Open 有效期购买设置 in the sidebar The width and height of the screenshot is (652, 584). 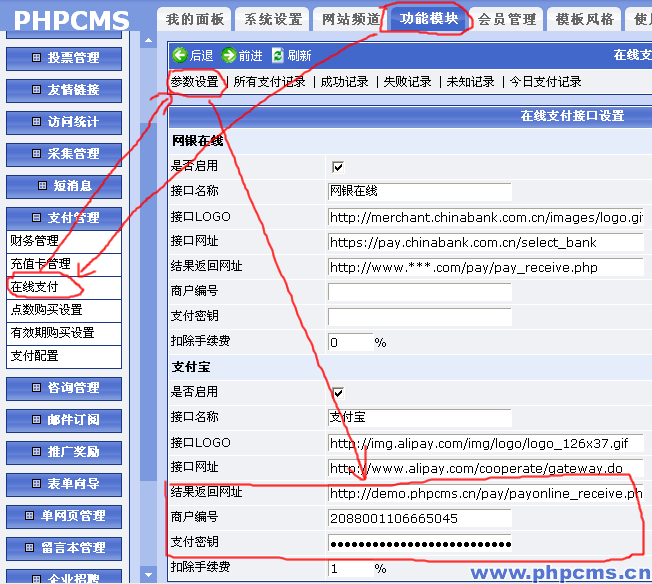click(64, 333)
